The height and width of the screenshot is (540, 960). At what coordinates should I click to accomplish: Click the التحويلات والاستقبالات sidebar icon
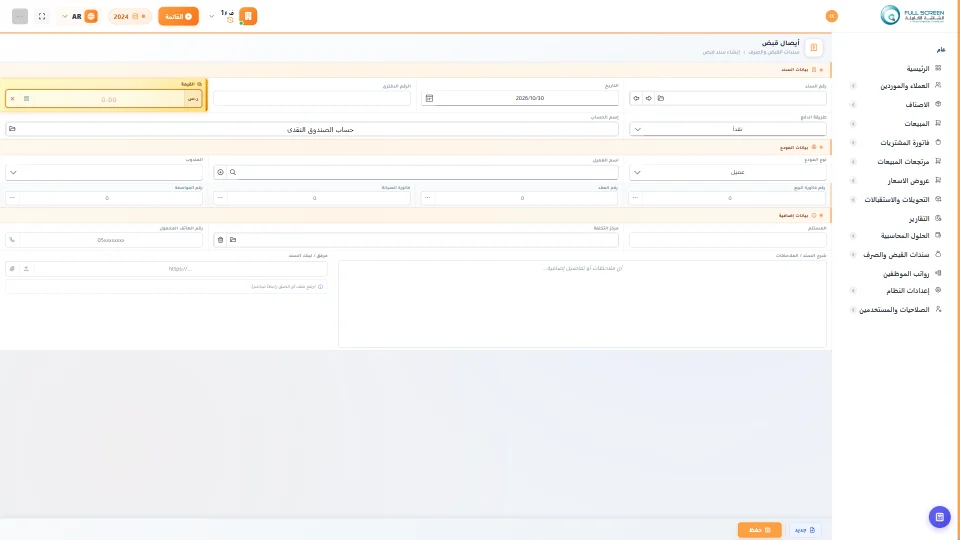tap(938, 199)
